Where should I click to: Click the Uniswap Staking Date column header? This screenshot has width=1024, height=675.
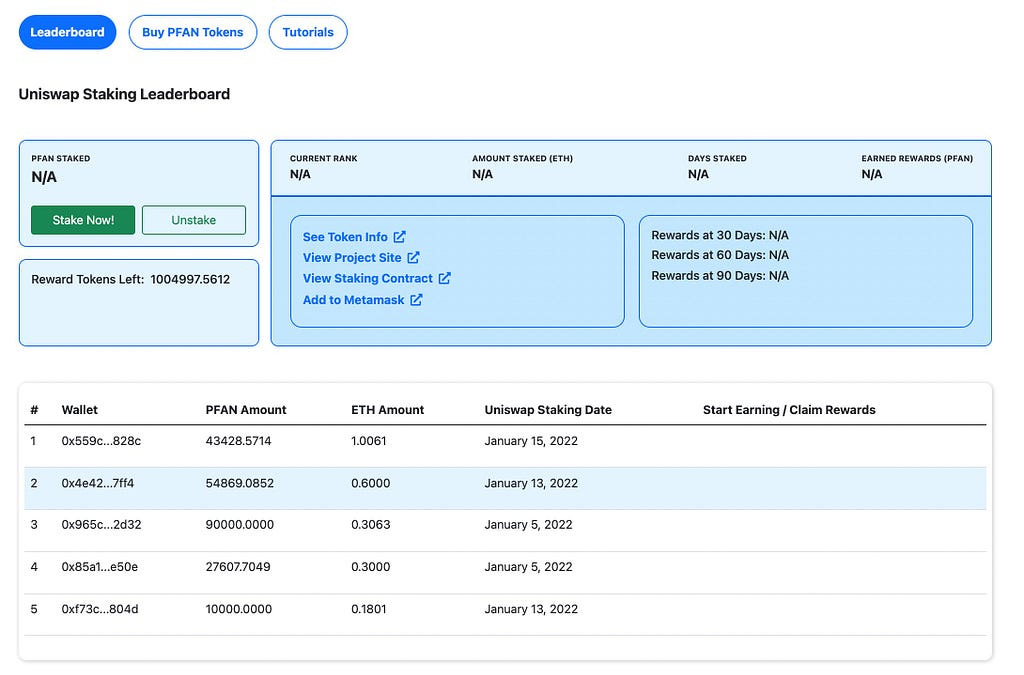[x=548, y=410]
